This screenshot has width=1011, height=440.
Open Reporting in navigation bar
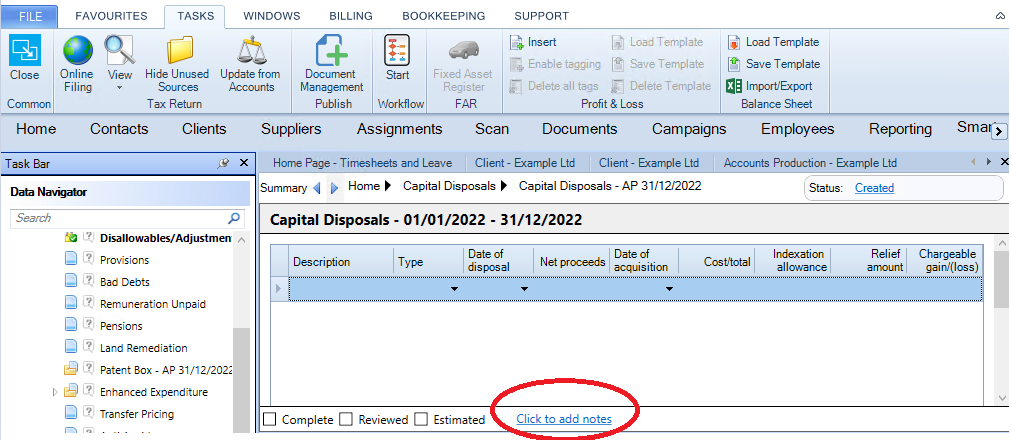[x=900, y=129]
